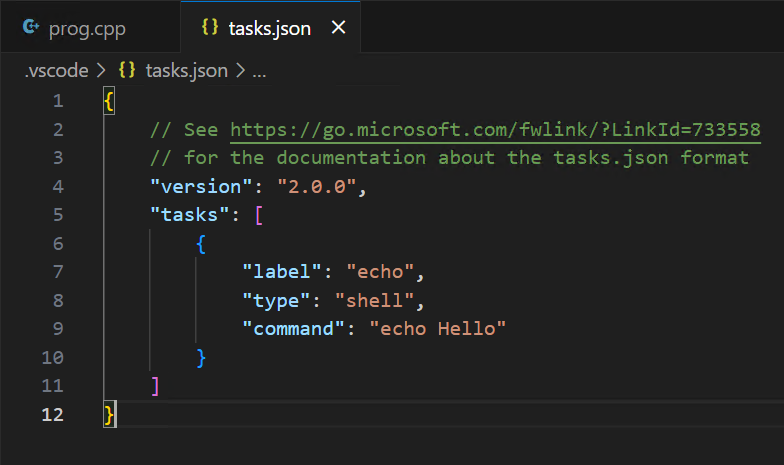Open the .vscode breadcrumb folder
The width and height of the screenshot is (784, 465).
[x=56, y=70]
